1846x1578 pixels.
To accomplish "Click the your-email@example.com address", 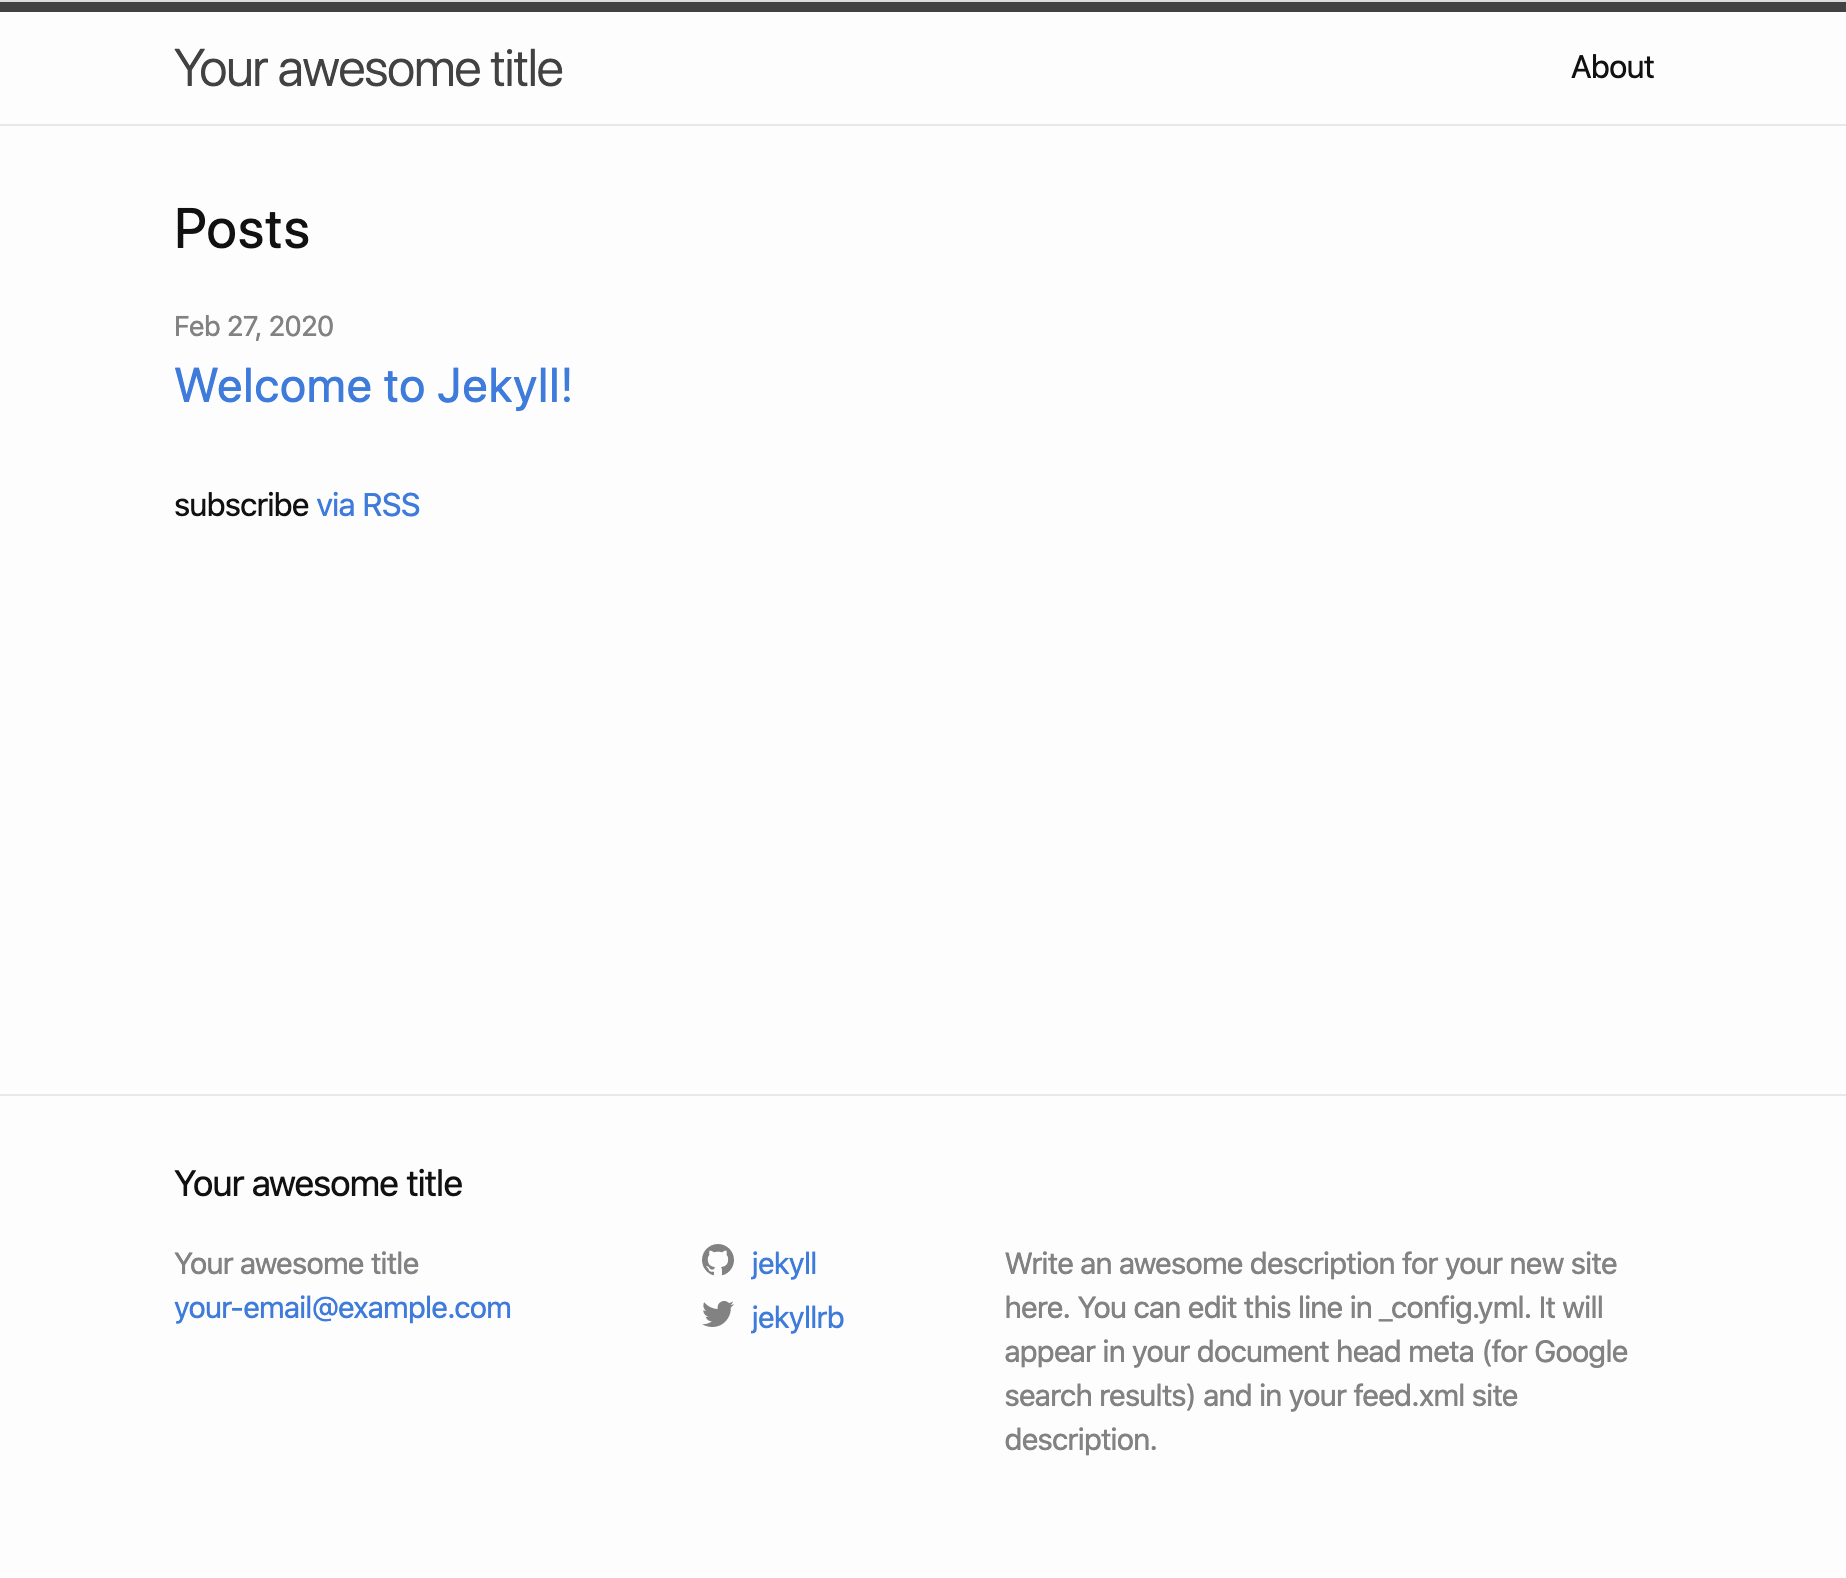I will (342, 1308).
